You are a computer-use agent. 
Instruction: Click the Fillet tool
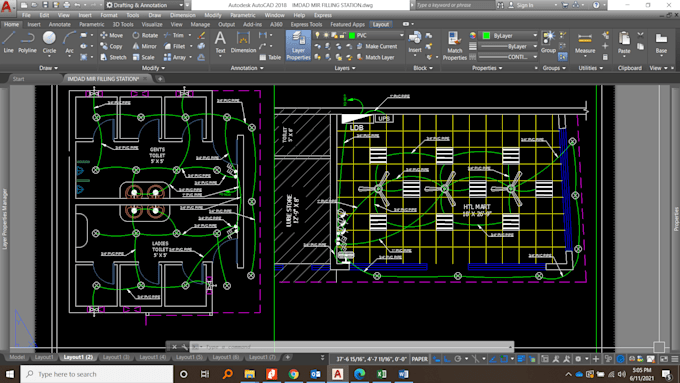pyautogui.click(x=175, y=46)
